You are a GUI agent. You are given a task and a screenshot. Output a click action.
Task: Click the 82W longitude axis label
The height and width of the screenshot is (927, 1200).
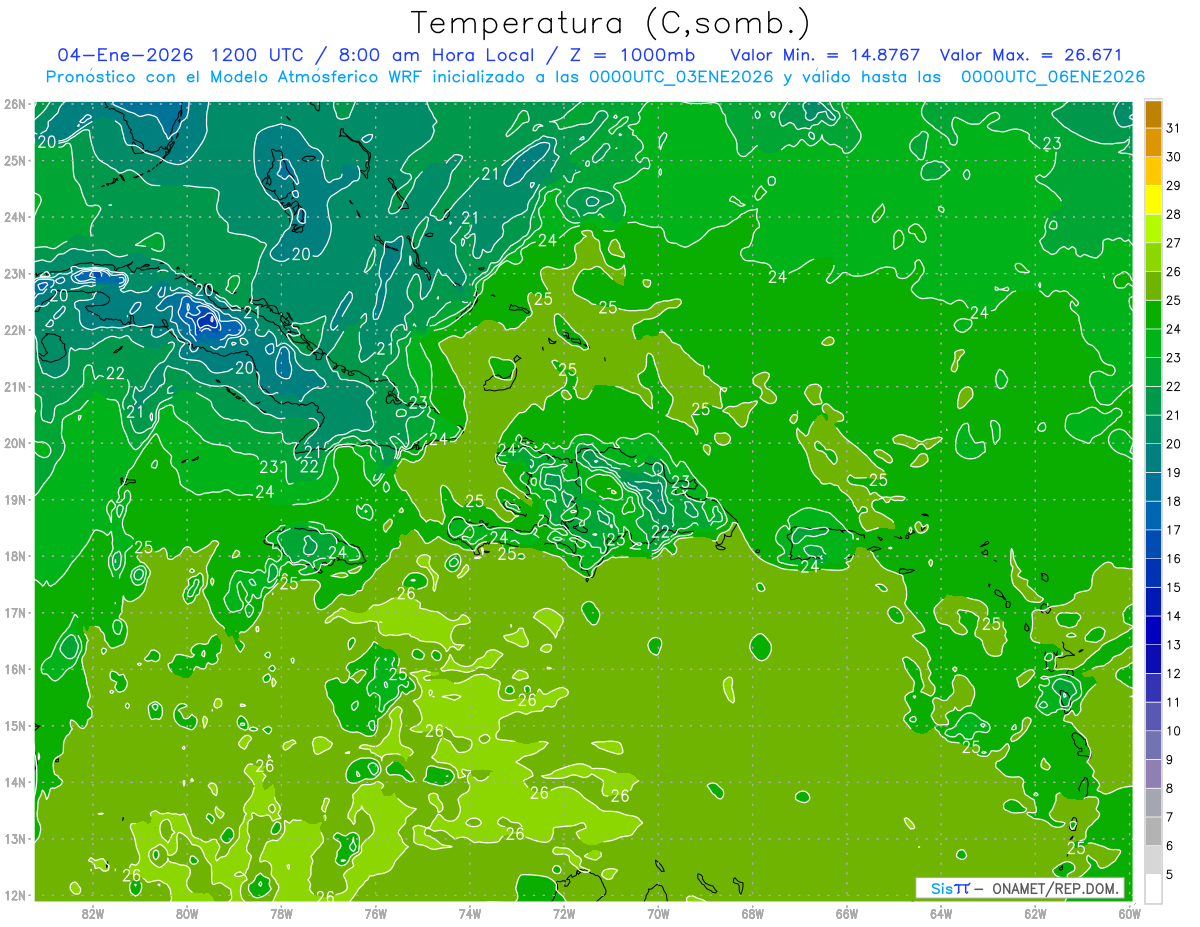93,912
